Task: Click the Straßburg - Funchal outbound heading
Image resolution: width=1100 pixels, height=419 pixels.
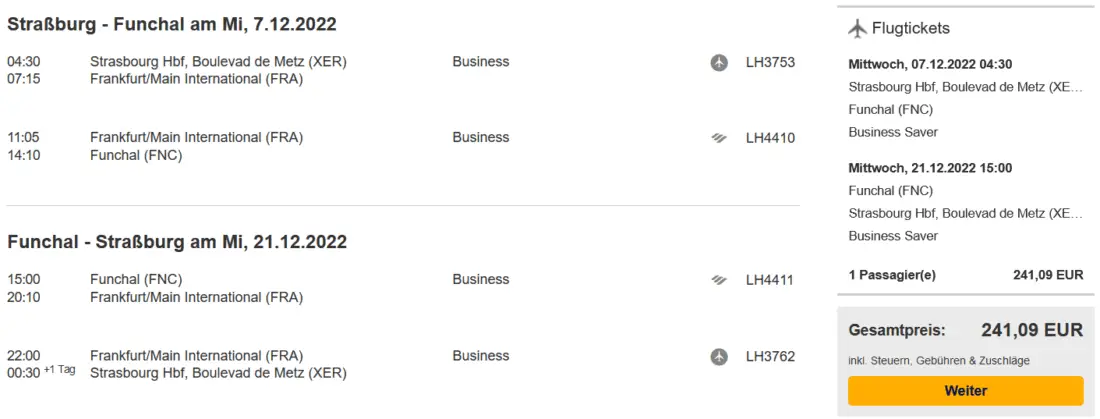Action: click(x=172, y=24)
